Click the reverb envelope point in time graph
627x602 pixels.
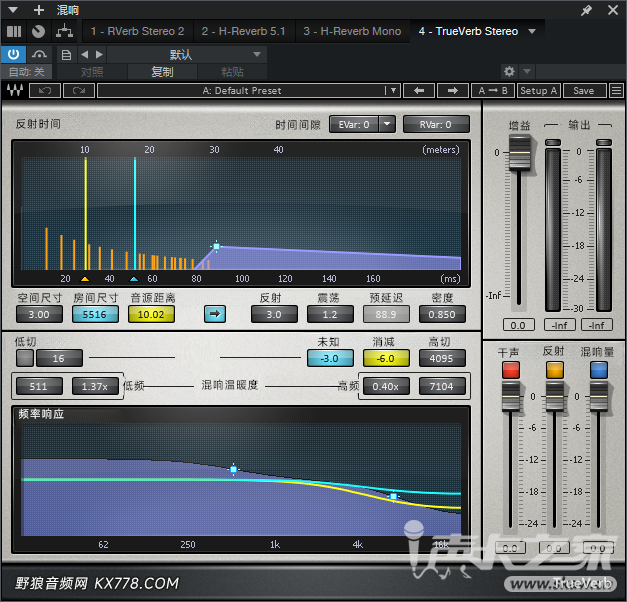216,246
